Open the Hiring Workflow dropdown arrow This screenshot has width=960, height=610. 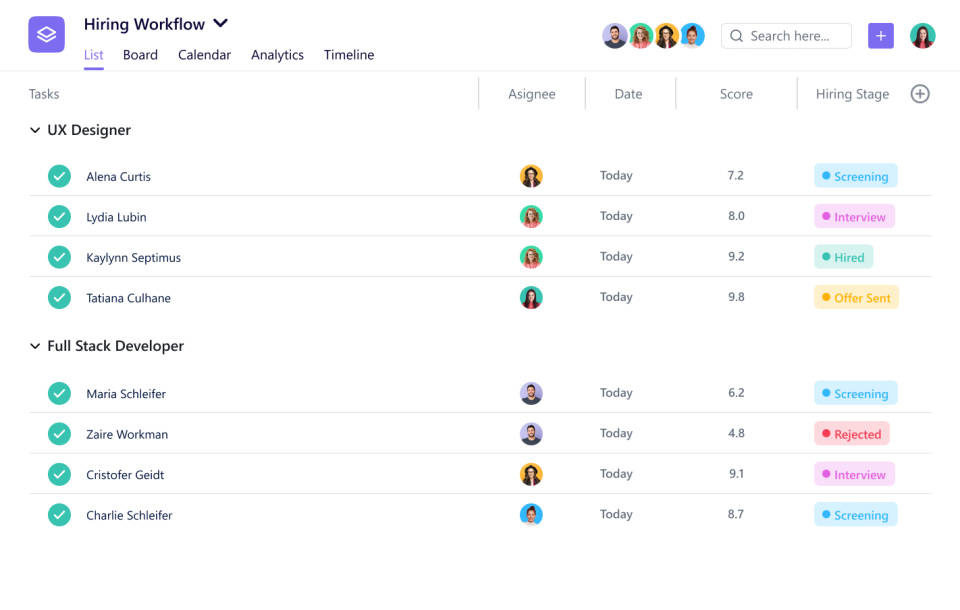pos(221,23)
